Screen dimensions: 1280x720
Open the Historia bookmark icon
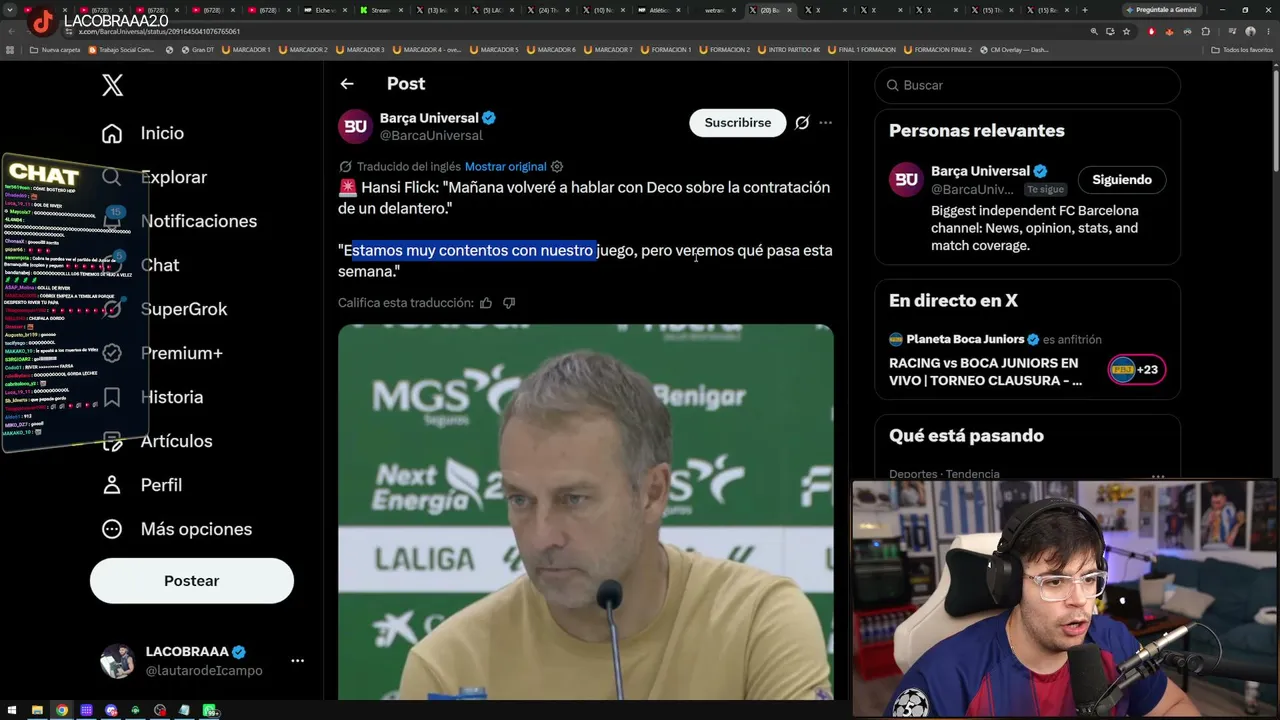click(x=112, y=397)
